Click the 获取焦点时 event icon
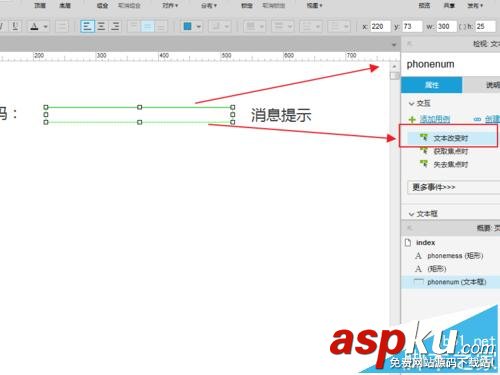Screen dimensions: 500x375 point(424,151)
